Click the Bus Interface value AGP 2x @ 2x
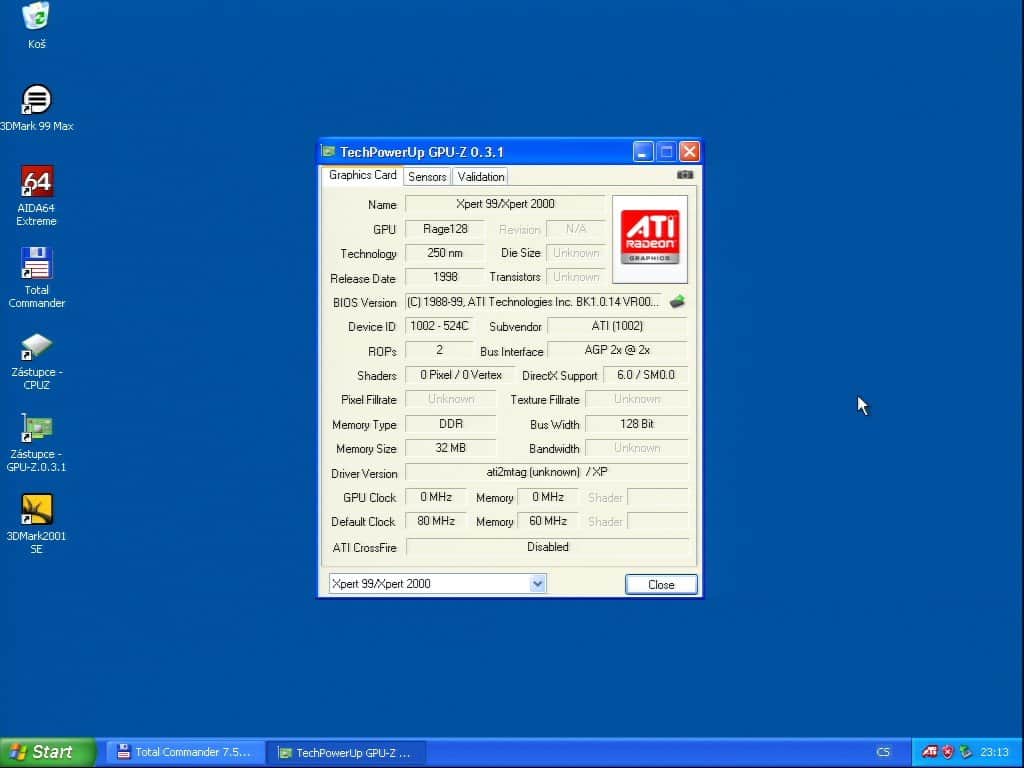 coord(617,350)
